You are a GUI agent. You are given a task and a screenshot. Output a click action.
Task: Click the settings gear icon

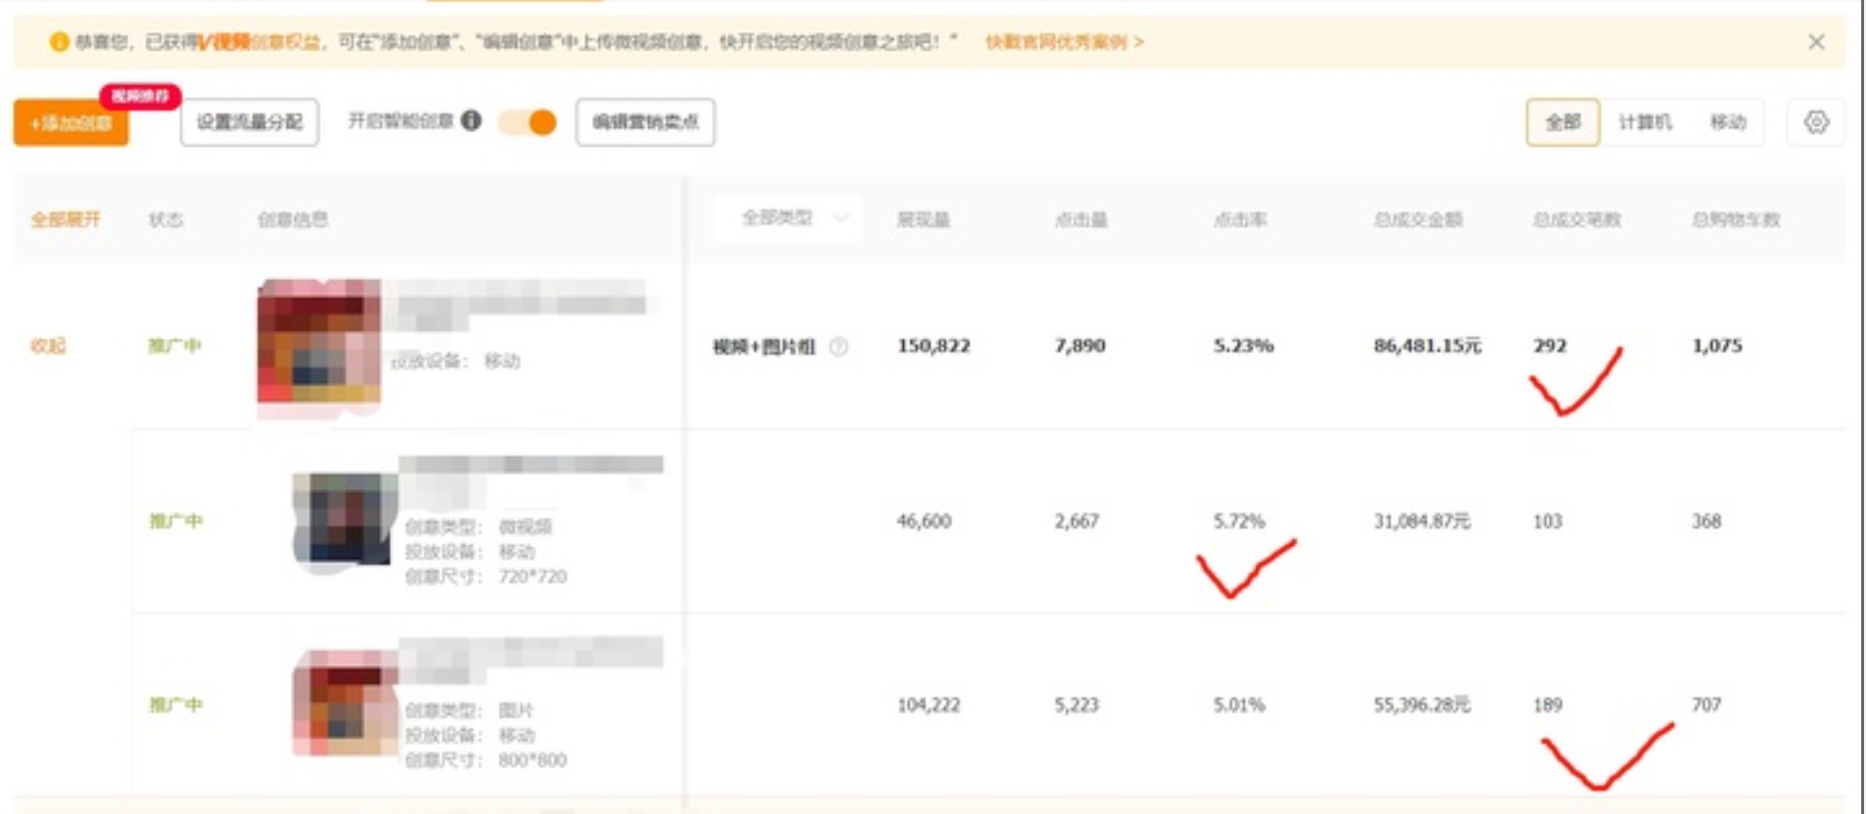1816,122
